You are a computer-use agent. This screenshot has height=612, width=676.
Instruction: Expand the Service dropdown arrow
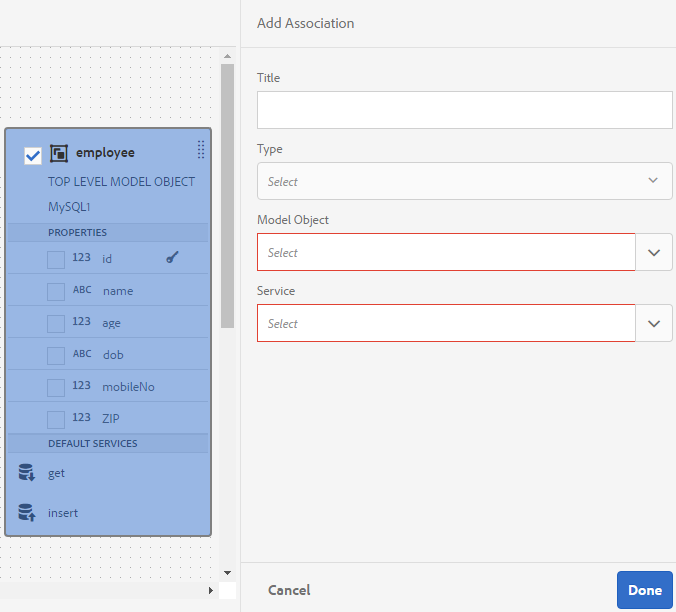[x=654, y=323]
